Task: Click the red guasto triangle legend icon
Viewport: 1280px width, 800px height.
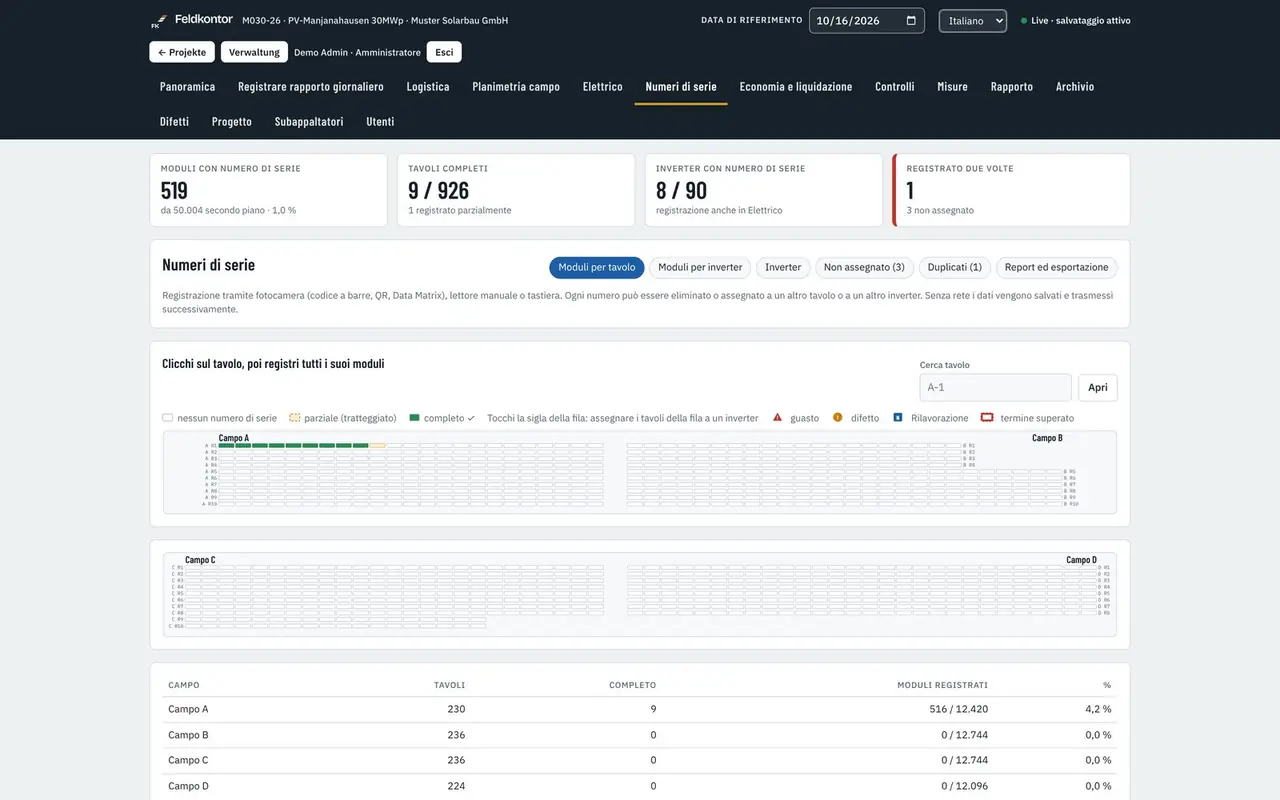Action: point(777,418)
